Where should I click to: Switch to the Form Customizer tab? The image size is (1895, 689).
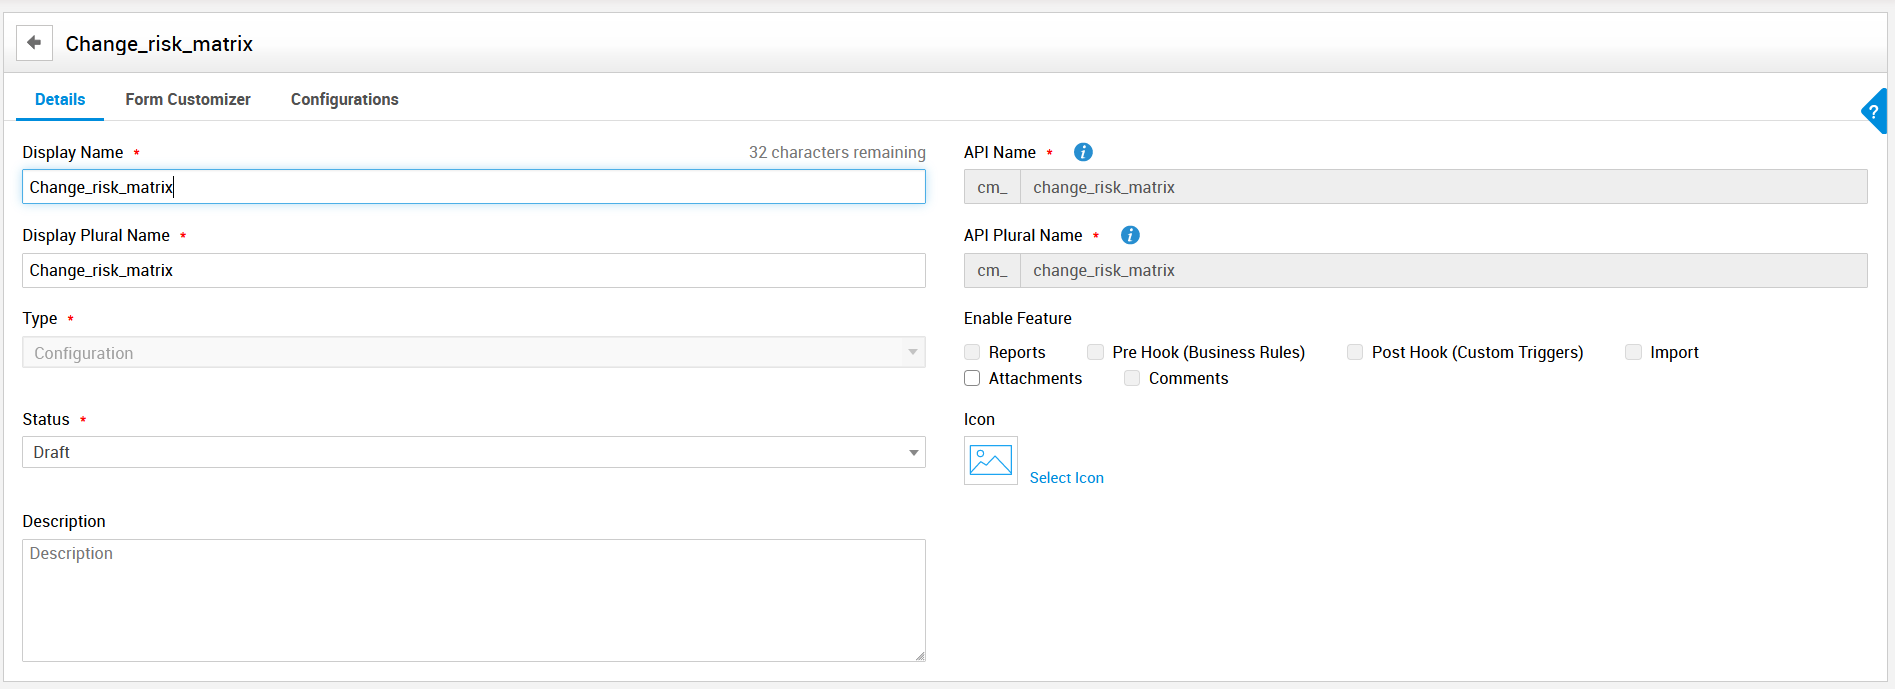[188, 99]
